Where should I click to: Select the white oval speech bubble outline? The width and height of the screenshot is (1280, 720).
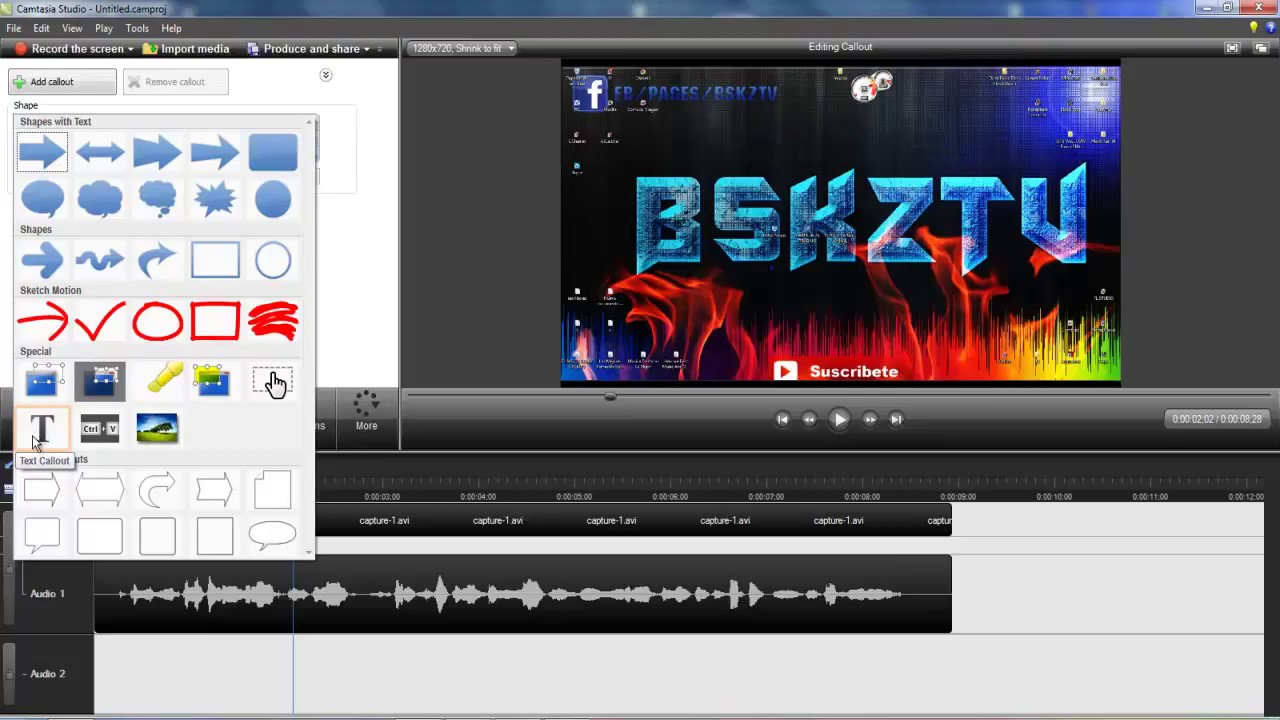click(272, 536)
